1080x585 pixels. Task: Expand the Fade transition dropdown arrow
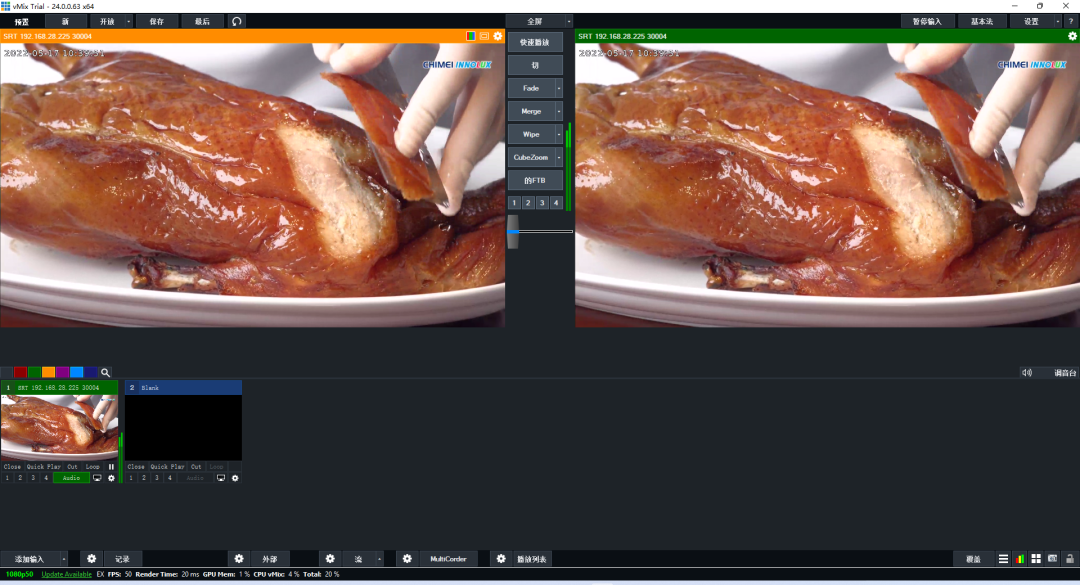point(559,88)
